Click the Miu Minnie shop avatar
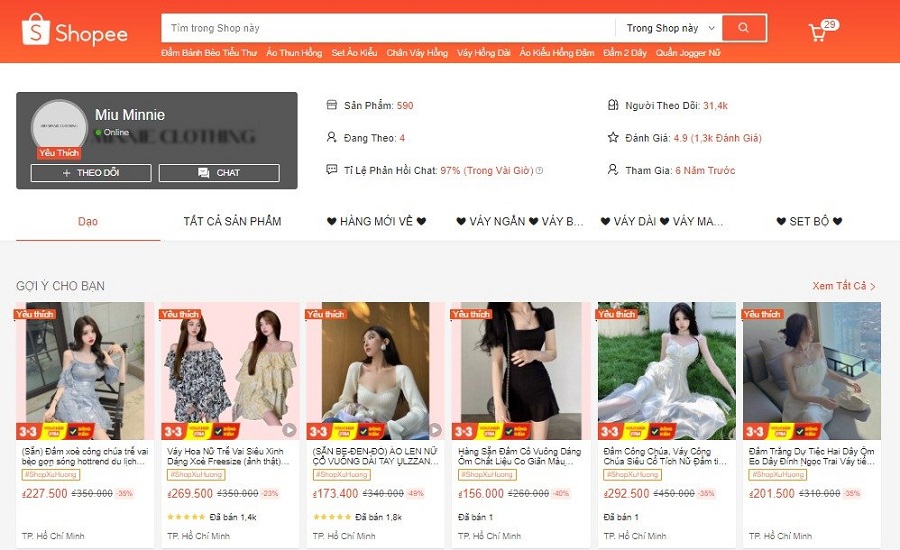Screen dimensions: 900x550 click(x=59, y=127)
